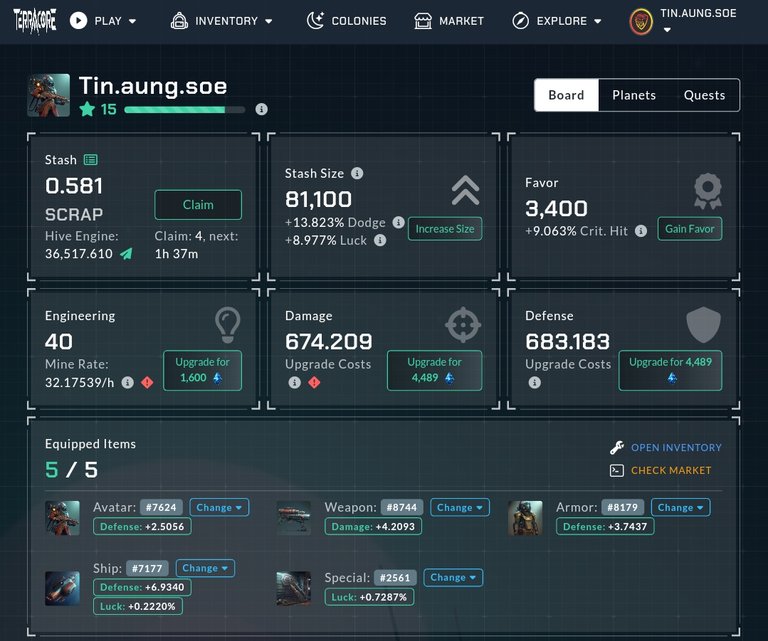Open the Stash list icon
The height and width of the screenshot is (641, 768).
coord(91,160)
